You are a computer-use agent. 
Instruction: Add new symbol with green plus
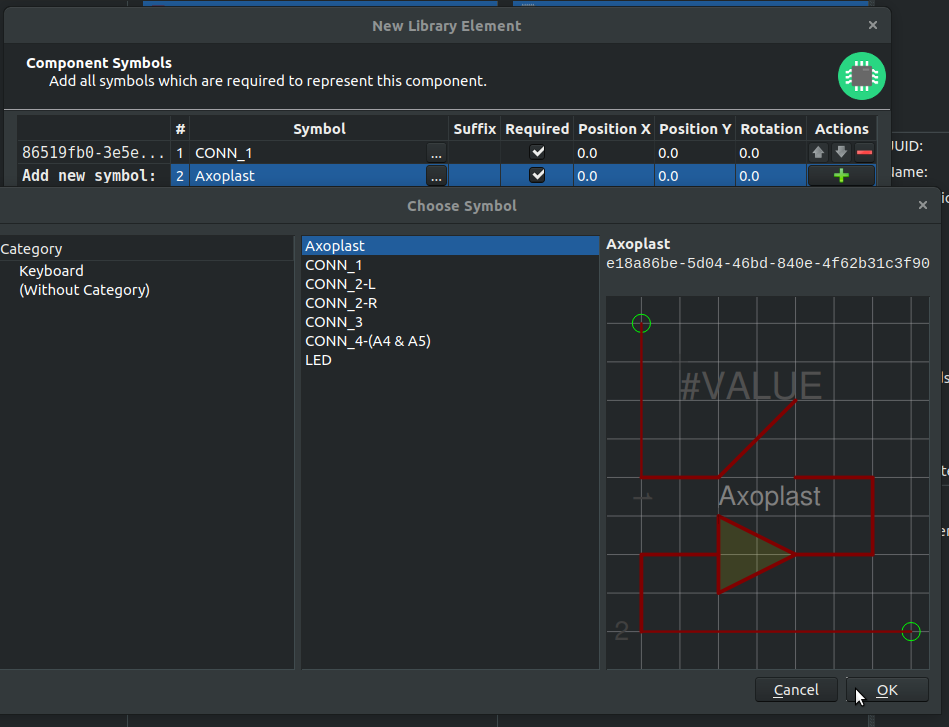click(841, 176)
